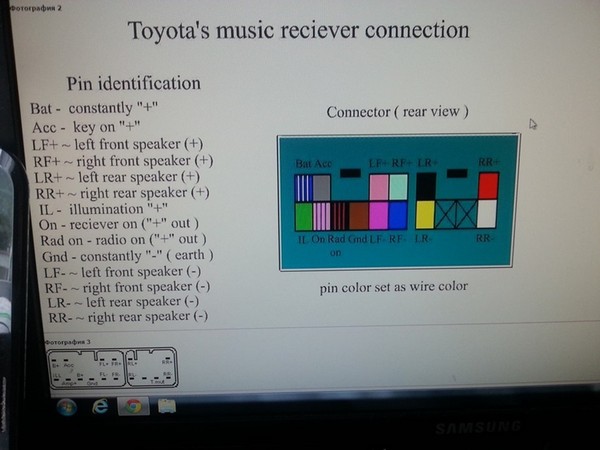600x450 pixels.
Task: Click the black LR+ pin swatch
Action: click(426, 187)
